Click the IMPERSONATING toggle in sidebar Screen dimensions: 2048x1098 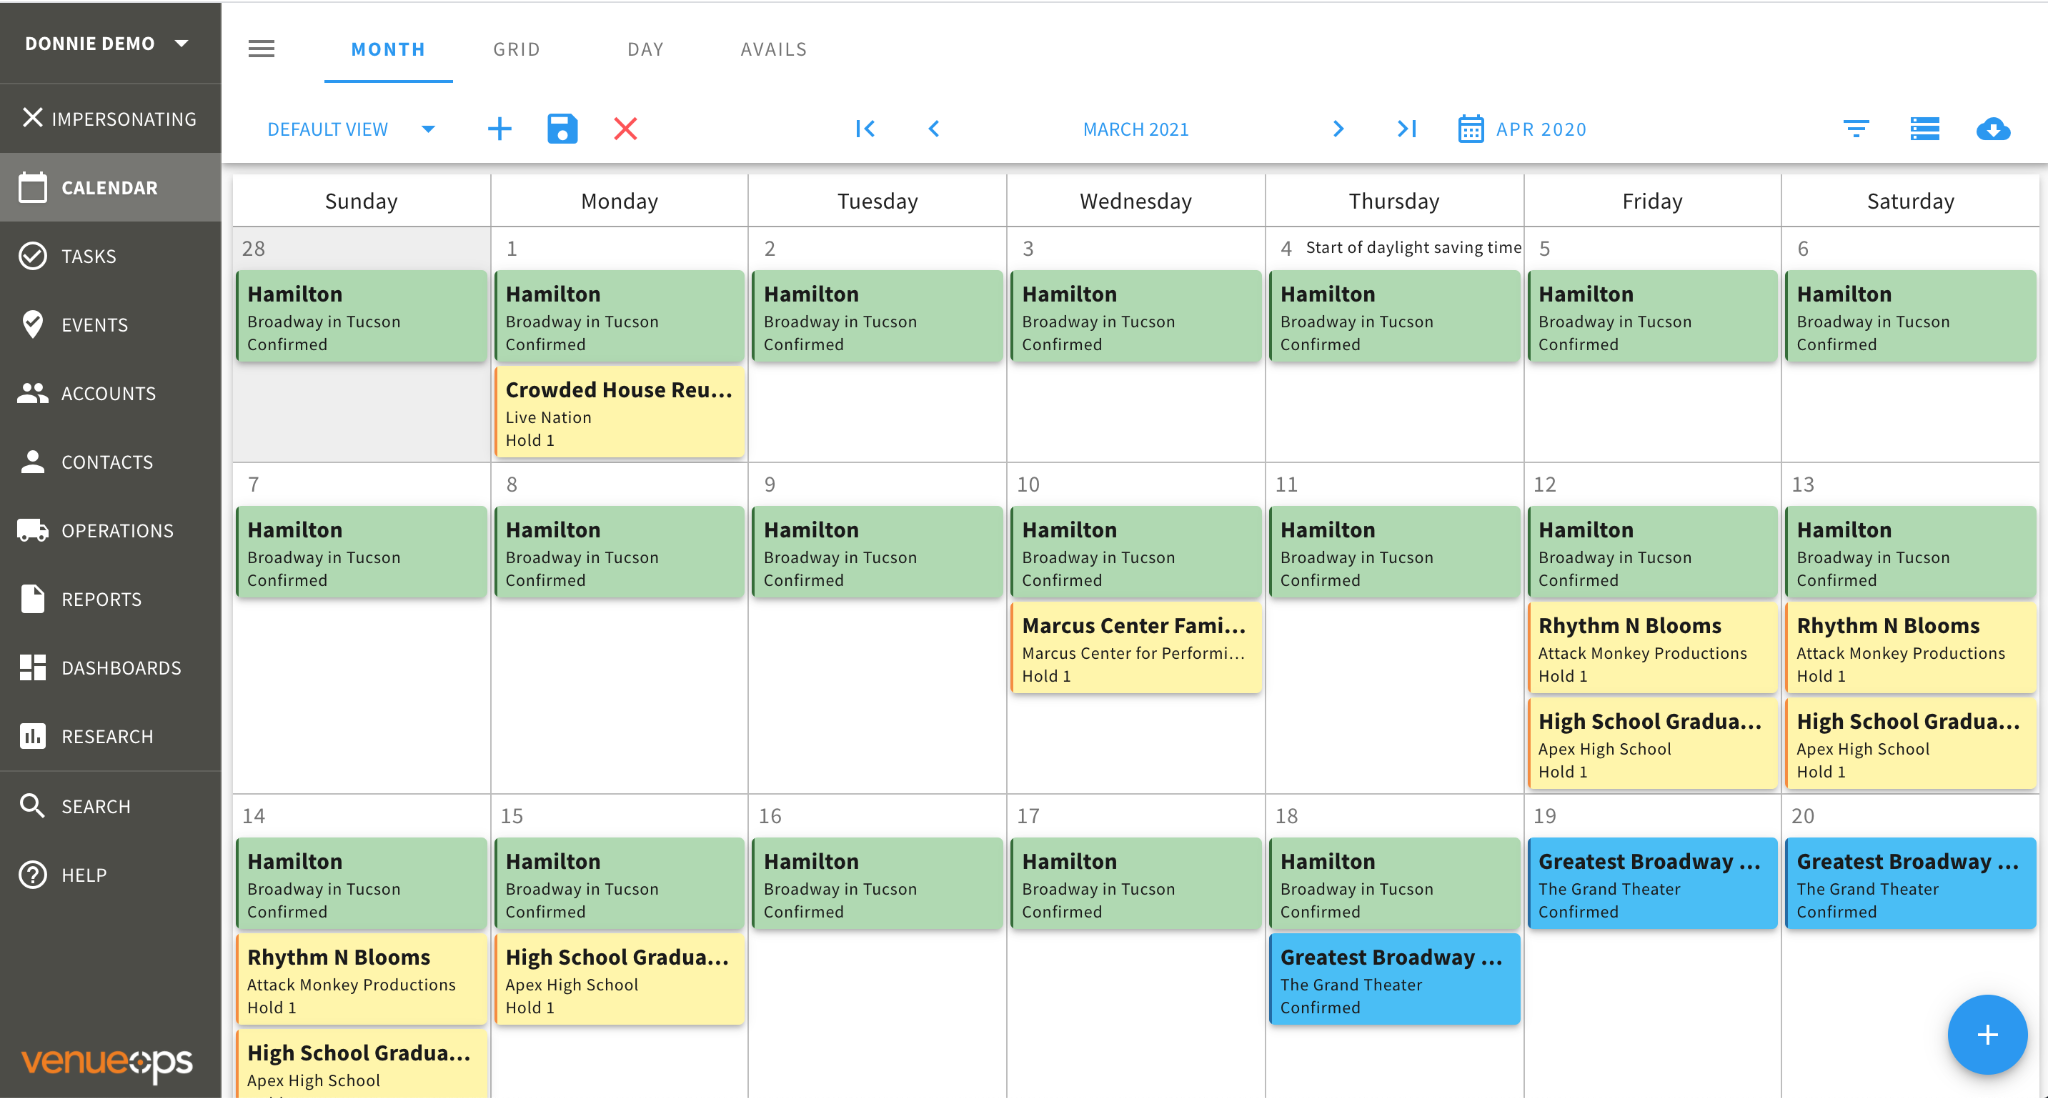(x=107, y=119)
